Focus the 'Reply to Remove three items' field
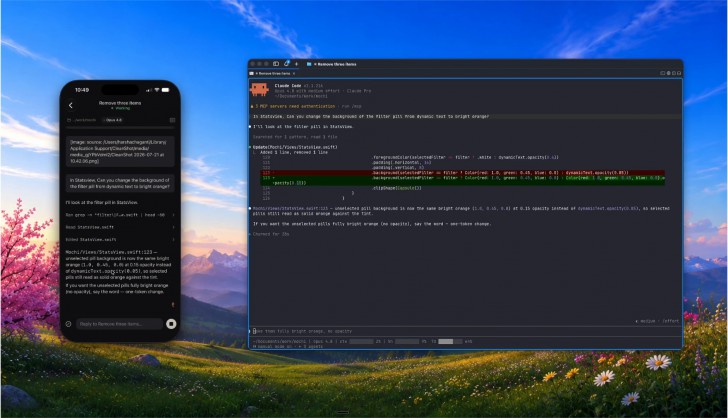 [119, 324]
